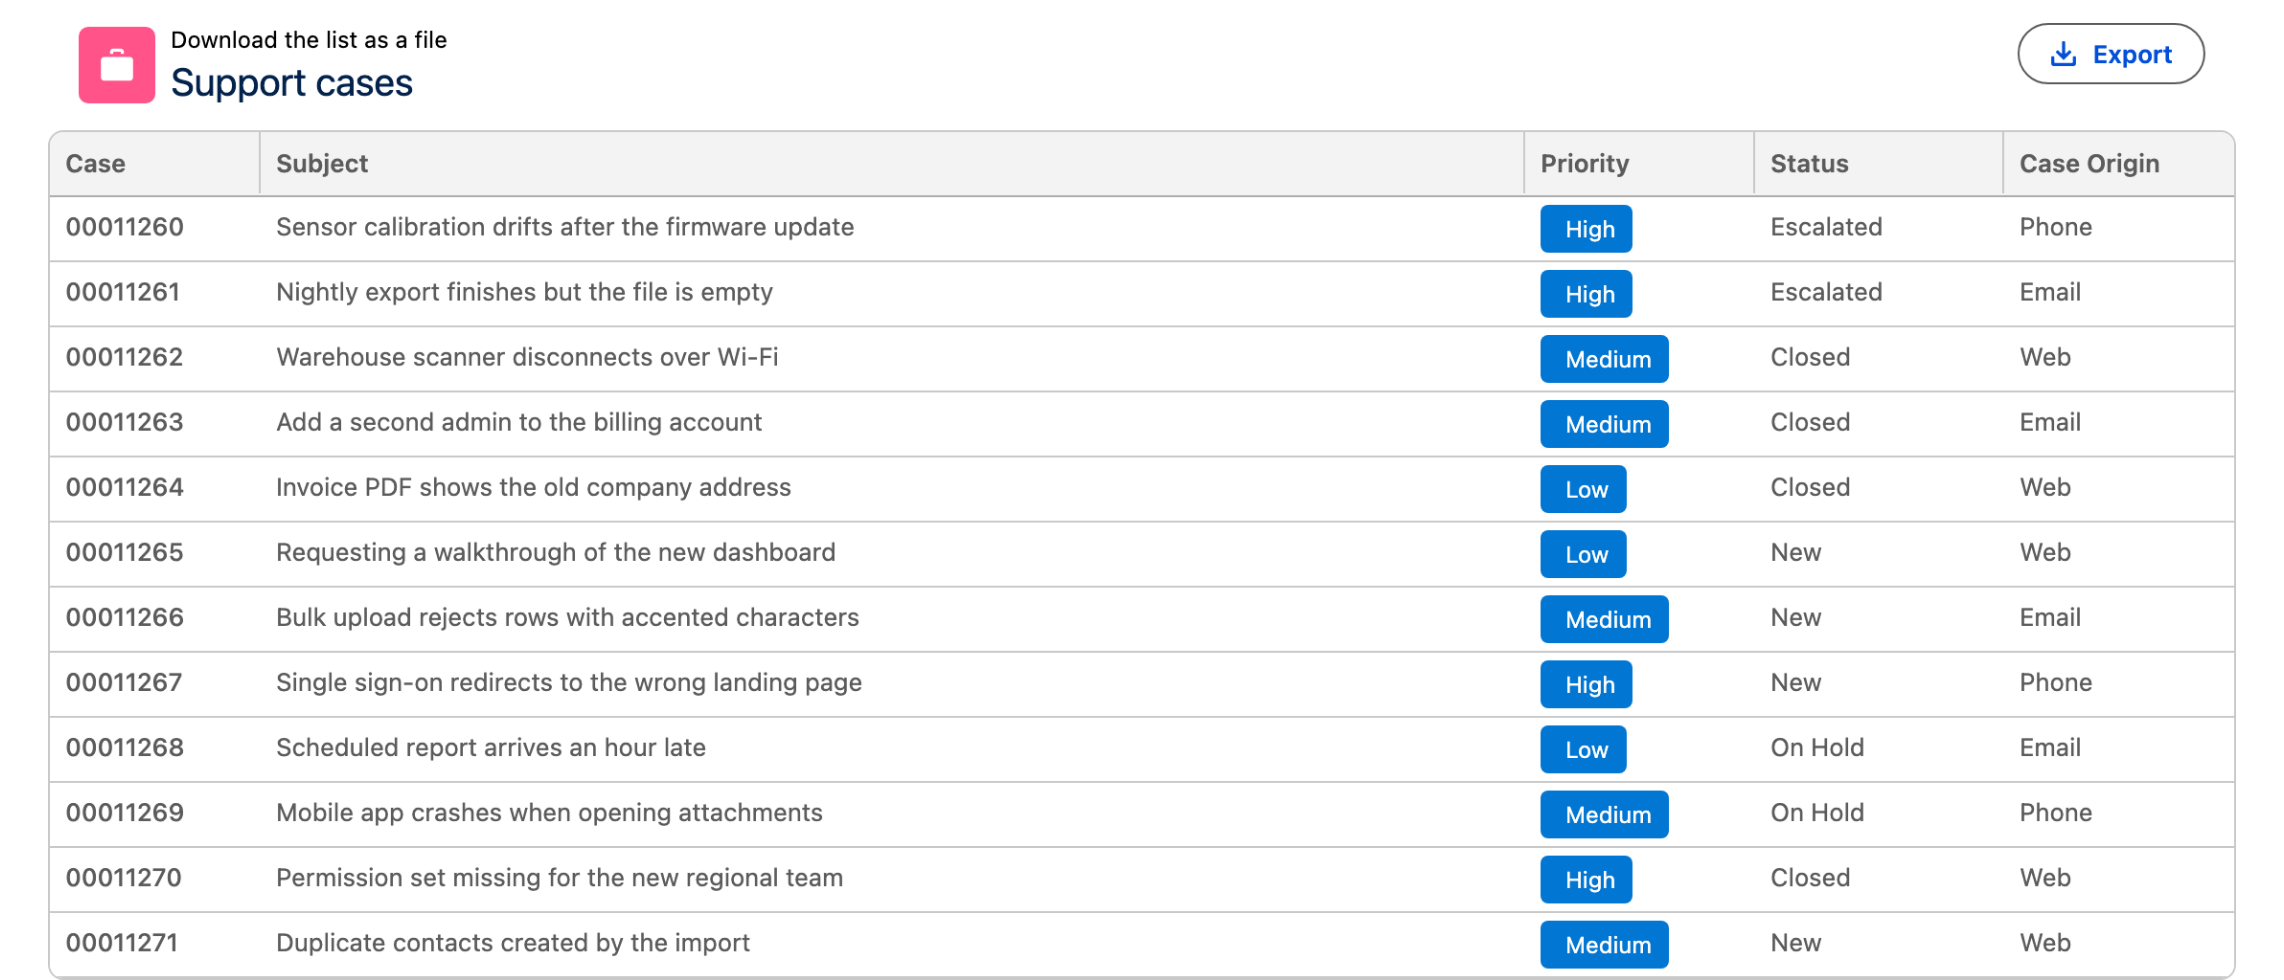Viewport: 2284px width, 980px height.
Task: Open case number 00011261
Action: pos(123,292)
